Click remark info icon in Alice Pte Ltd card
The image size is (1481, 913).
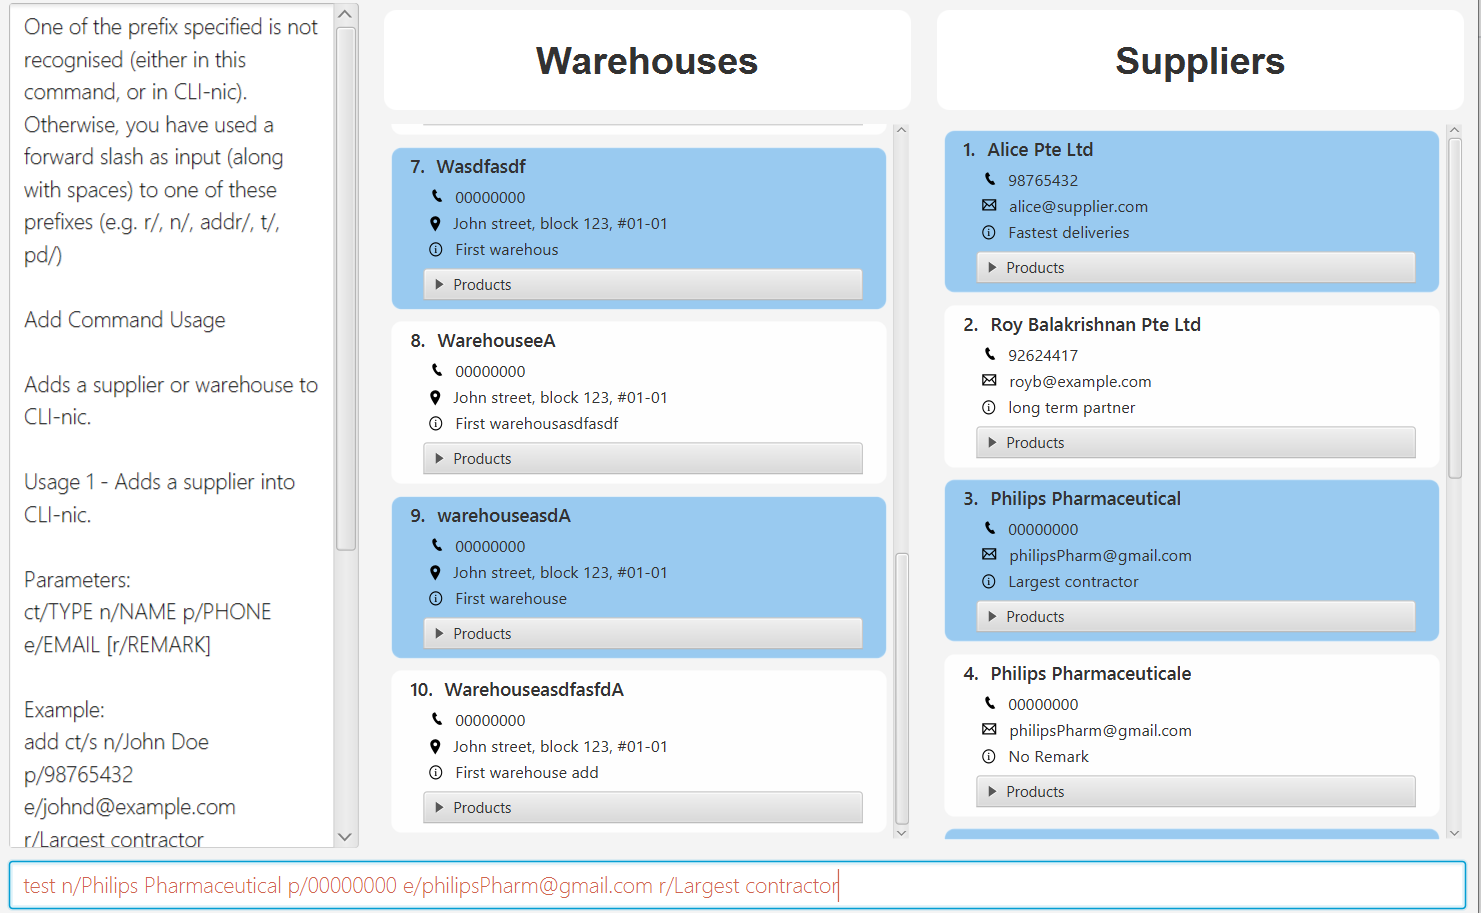tap(989, 232)
